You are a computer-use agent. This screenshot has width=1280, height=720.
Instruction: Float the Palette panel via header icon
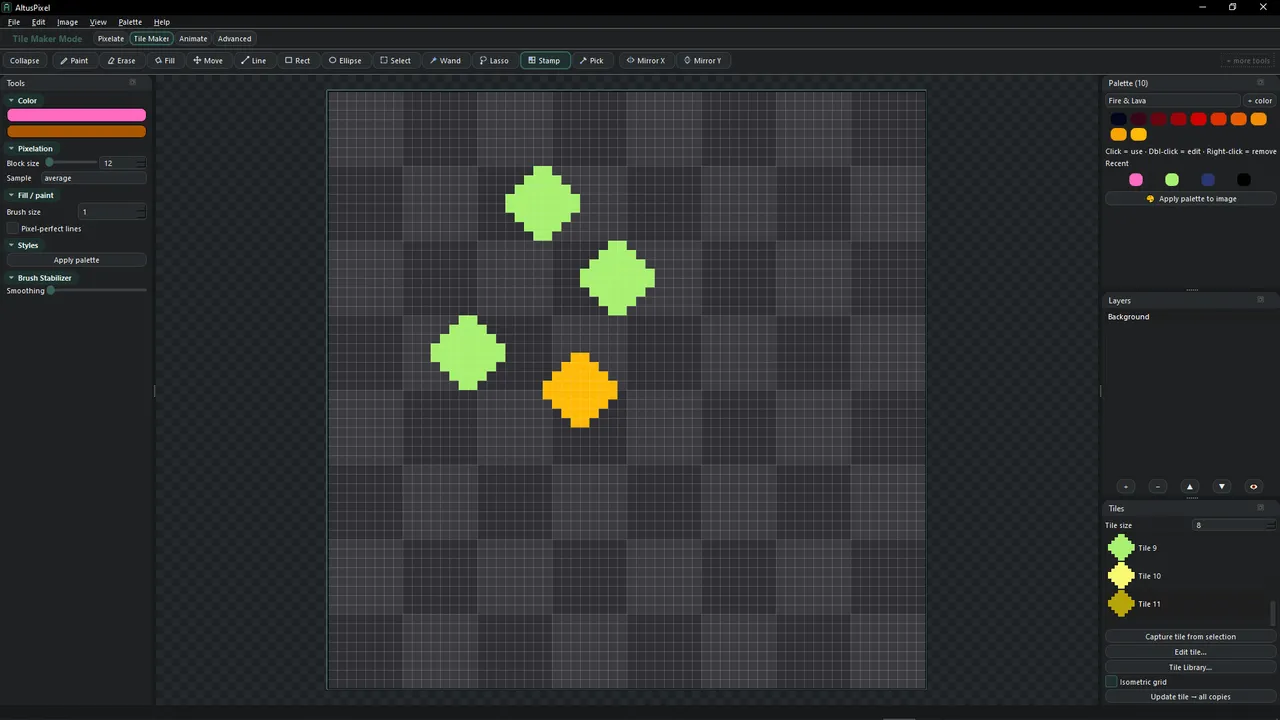(1260, 83)
